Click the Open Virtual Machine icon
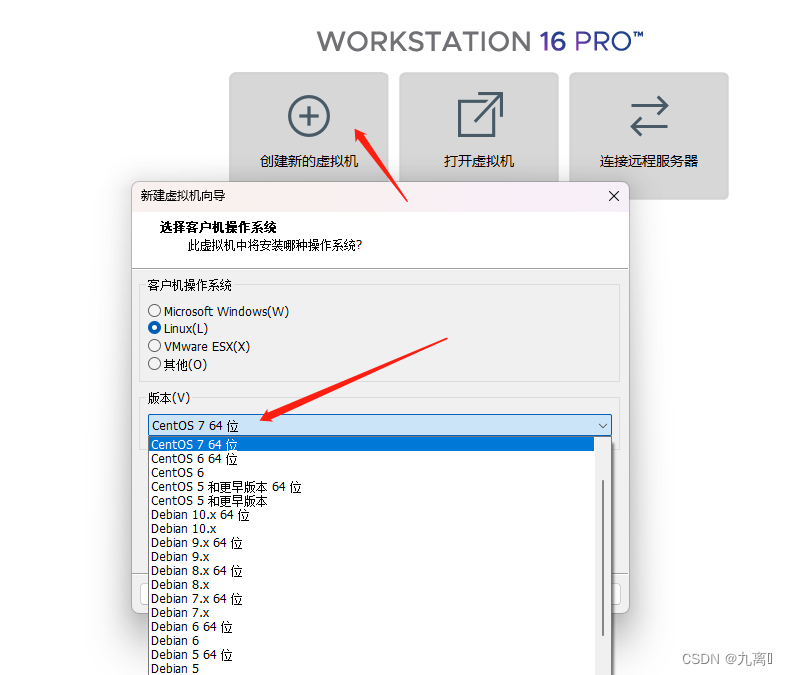This screenshot has width=787, height=675. (480, 114)
